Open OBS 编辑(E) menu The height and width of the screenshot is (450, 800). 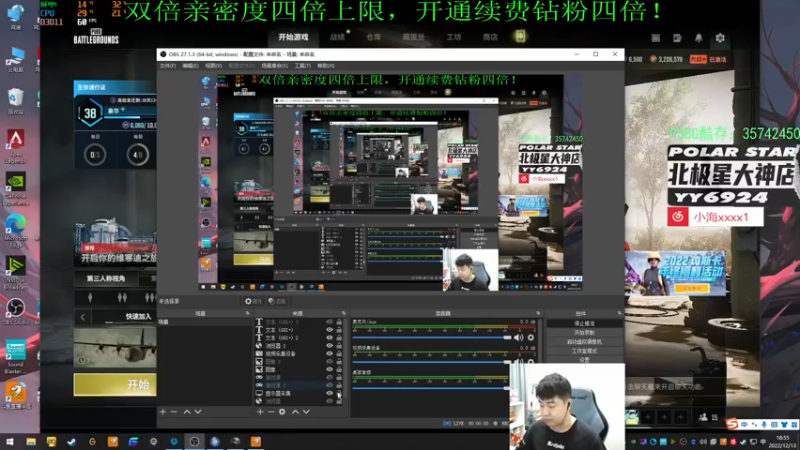[x=190, y=66]
